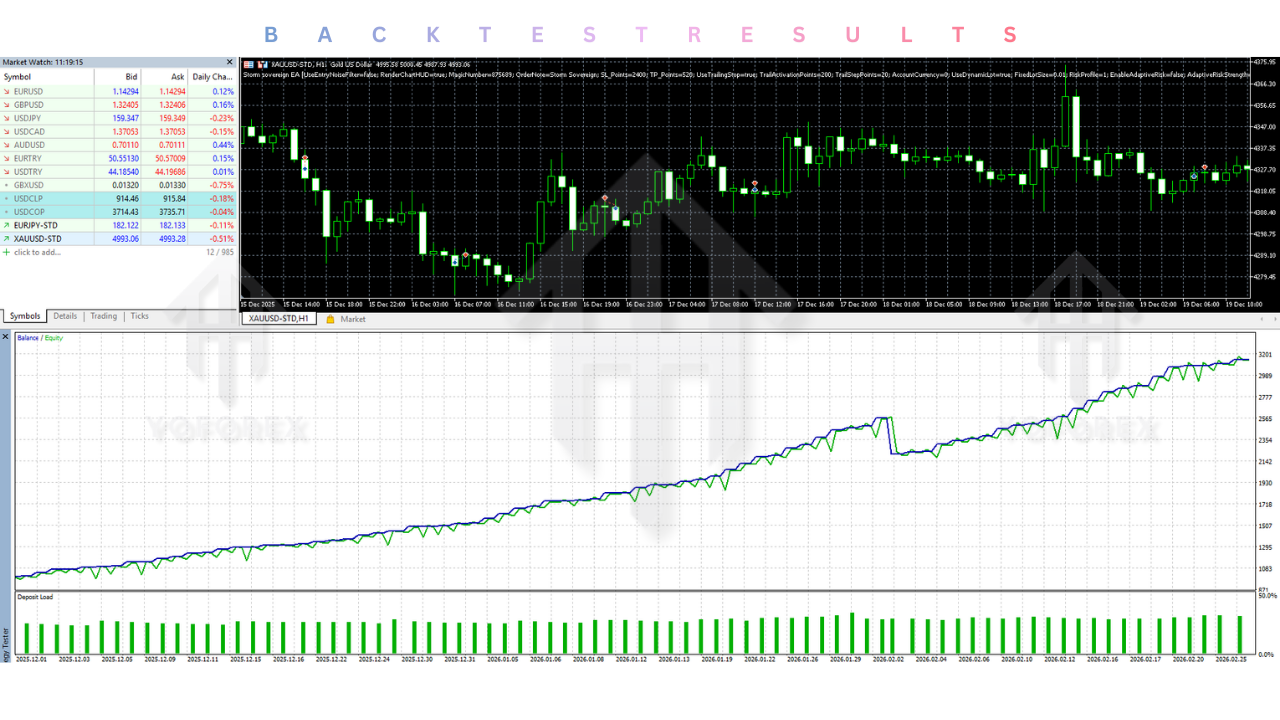Click the green up-trend arrow beside XAUUSD-STD
Screen dimensions: 1280x720
(6, 239)
